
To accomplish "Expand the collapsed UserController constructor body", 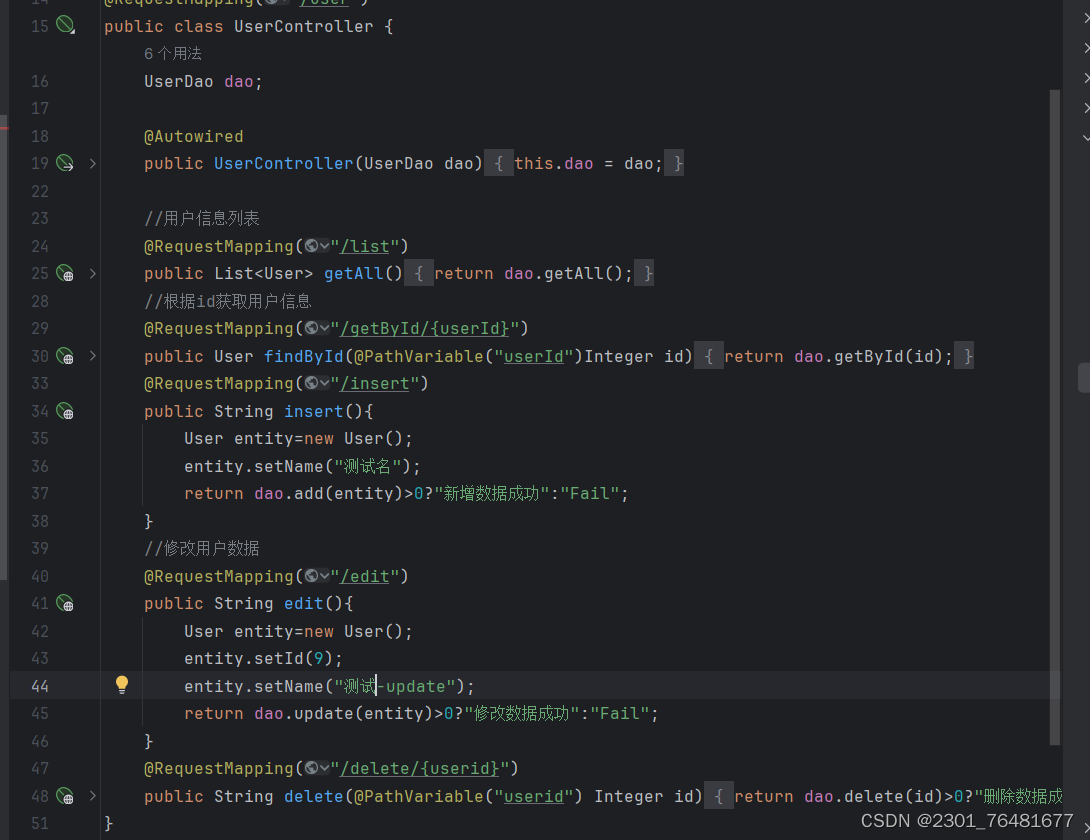I will coord(92,163).
